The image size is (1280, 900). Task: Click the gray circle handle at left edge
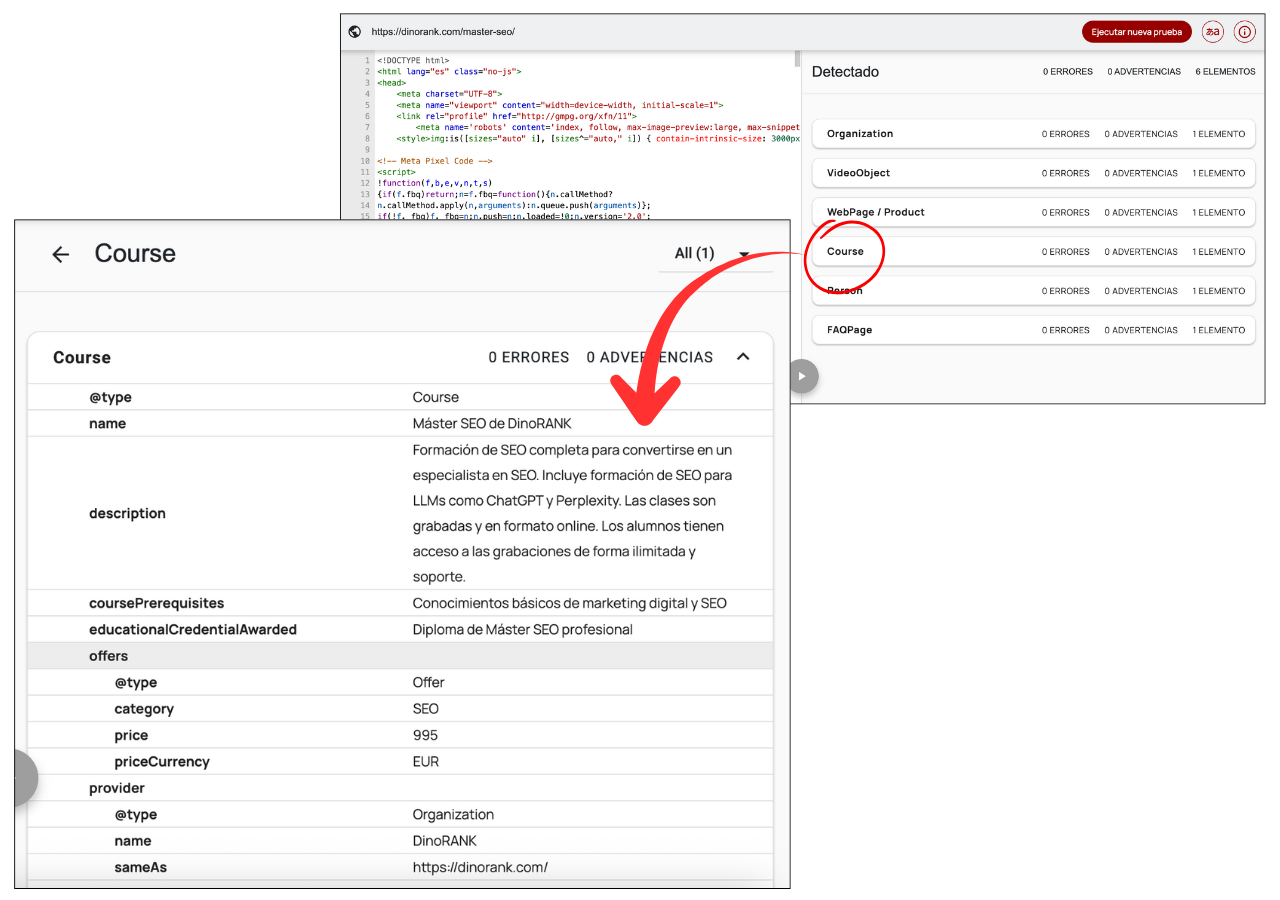pos(24,777)
